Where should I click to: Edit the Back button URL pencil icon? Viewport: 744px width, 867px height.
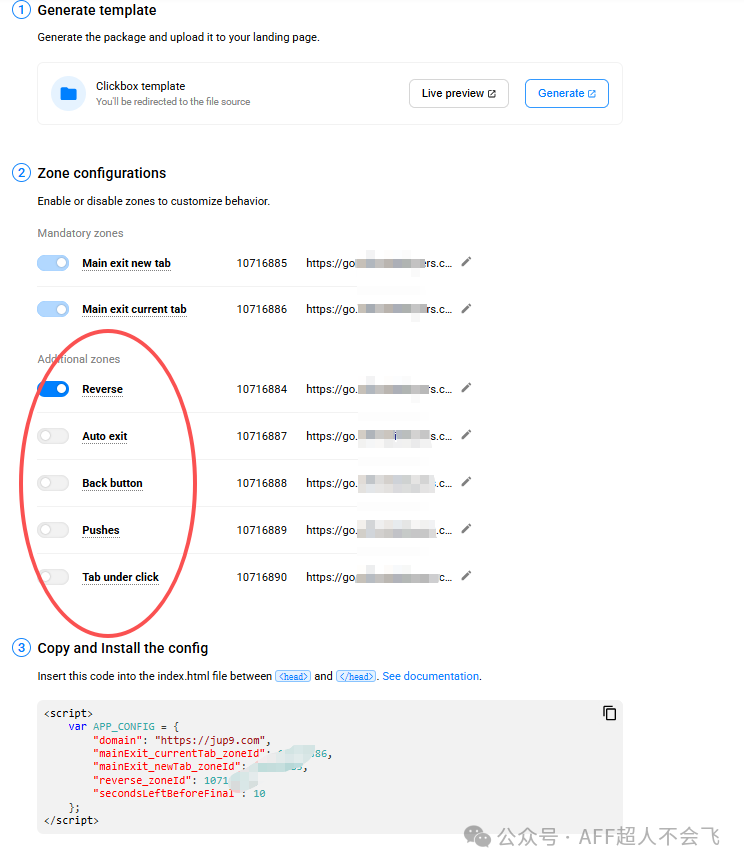coord(467,482)
